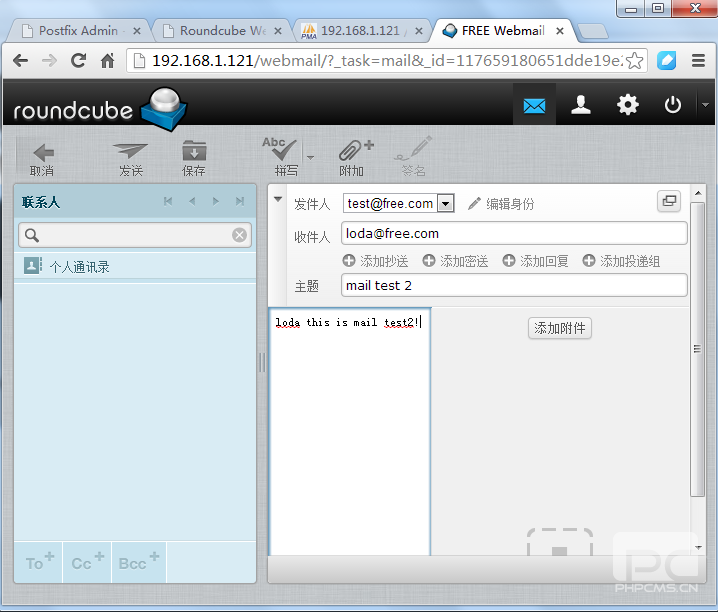This screenshot has width=718, height=612.
Task: Go to last contacts page
Action: [239, 201]
